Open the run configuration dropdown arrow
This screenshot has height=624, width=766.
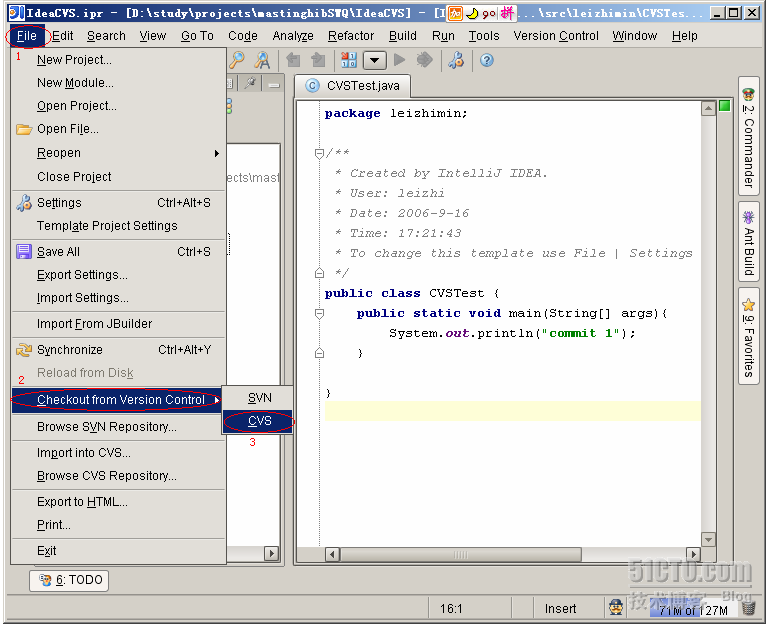pos(374,60)
